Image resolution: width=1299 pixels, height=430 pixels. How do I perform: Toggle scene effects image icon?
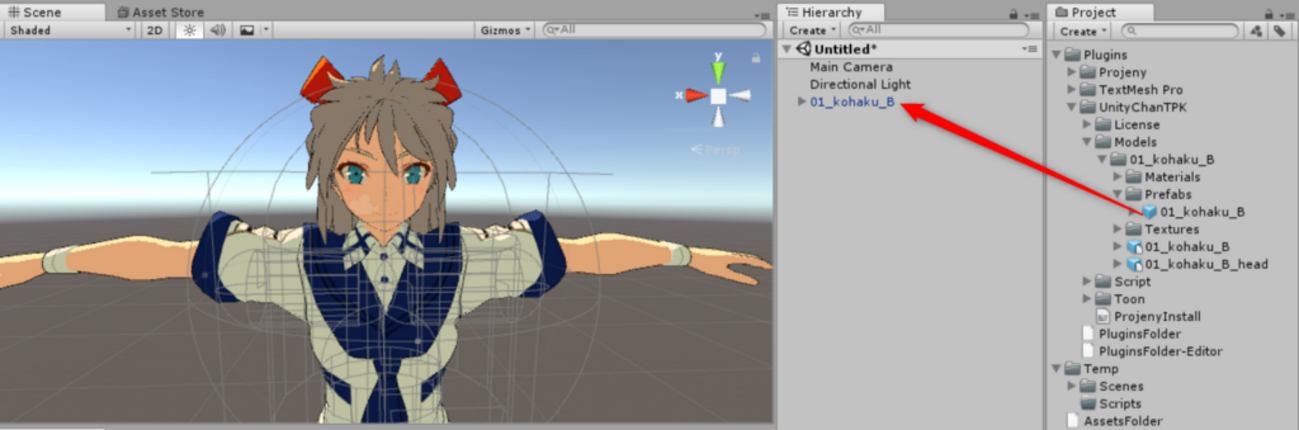pyautogui.click(x=247, y=30)
